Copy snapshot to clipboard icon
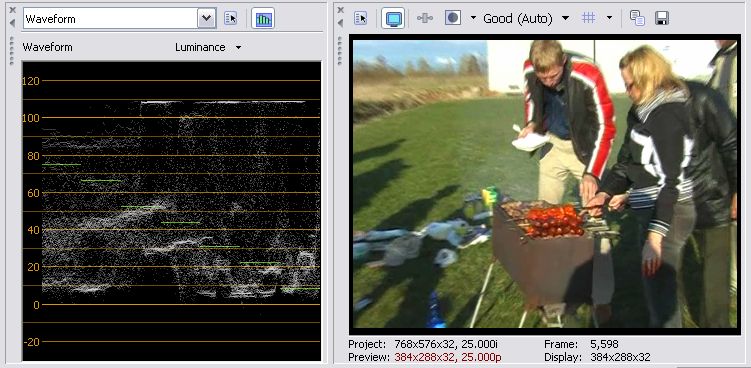This screenshot has height=368, width=751. click(x=637, y=18)
